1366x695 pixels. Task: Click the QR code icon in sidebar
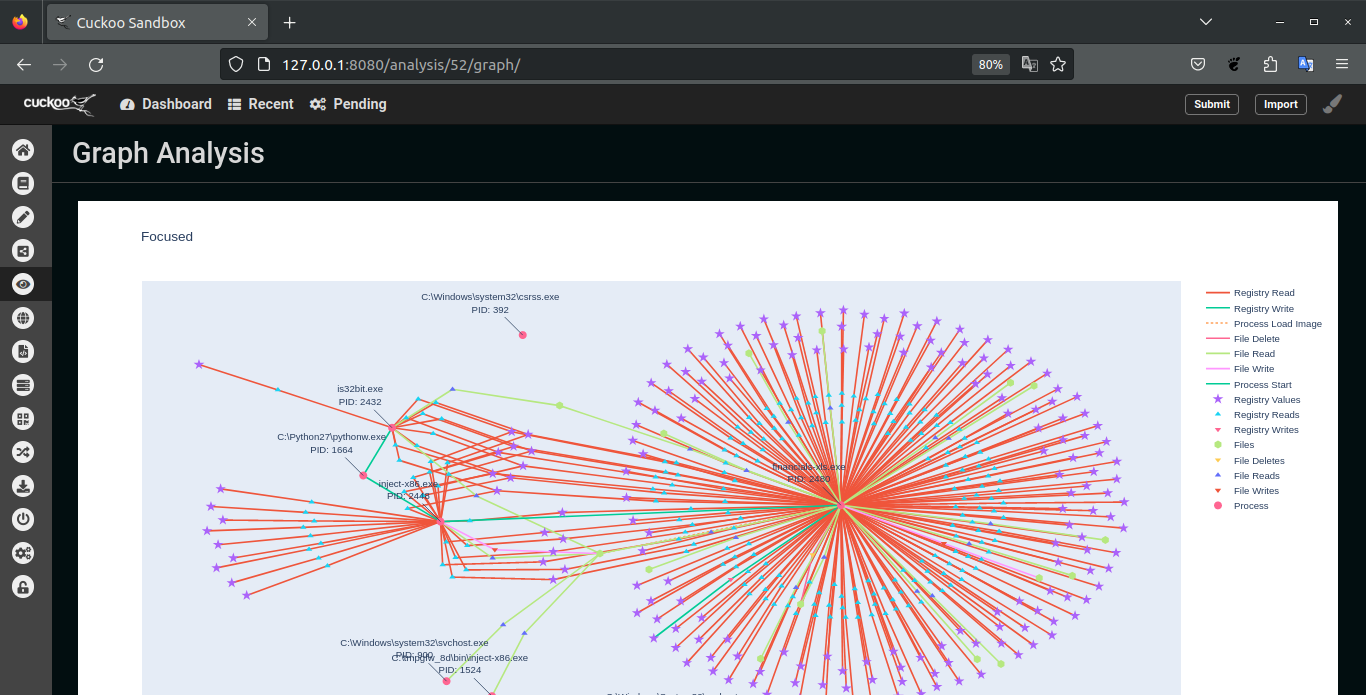click(x=23, y=419)
